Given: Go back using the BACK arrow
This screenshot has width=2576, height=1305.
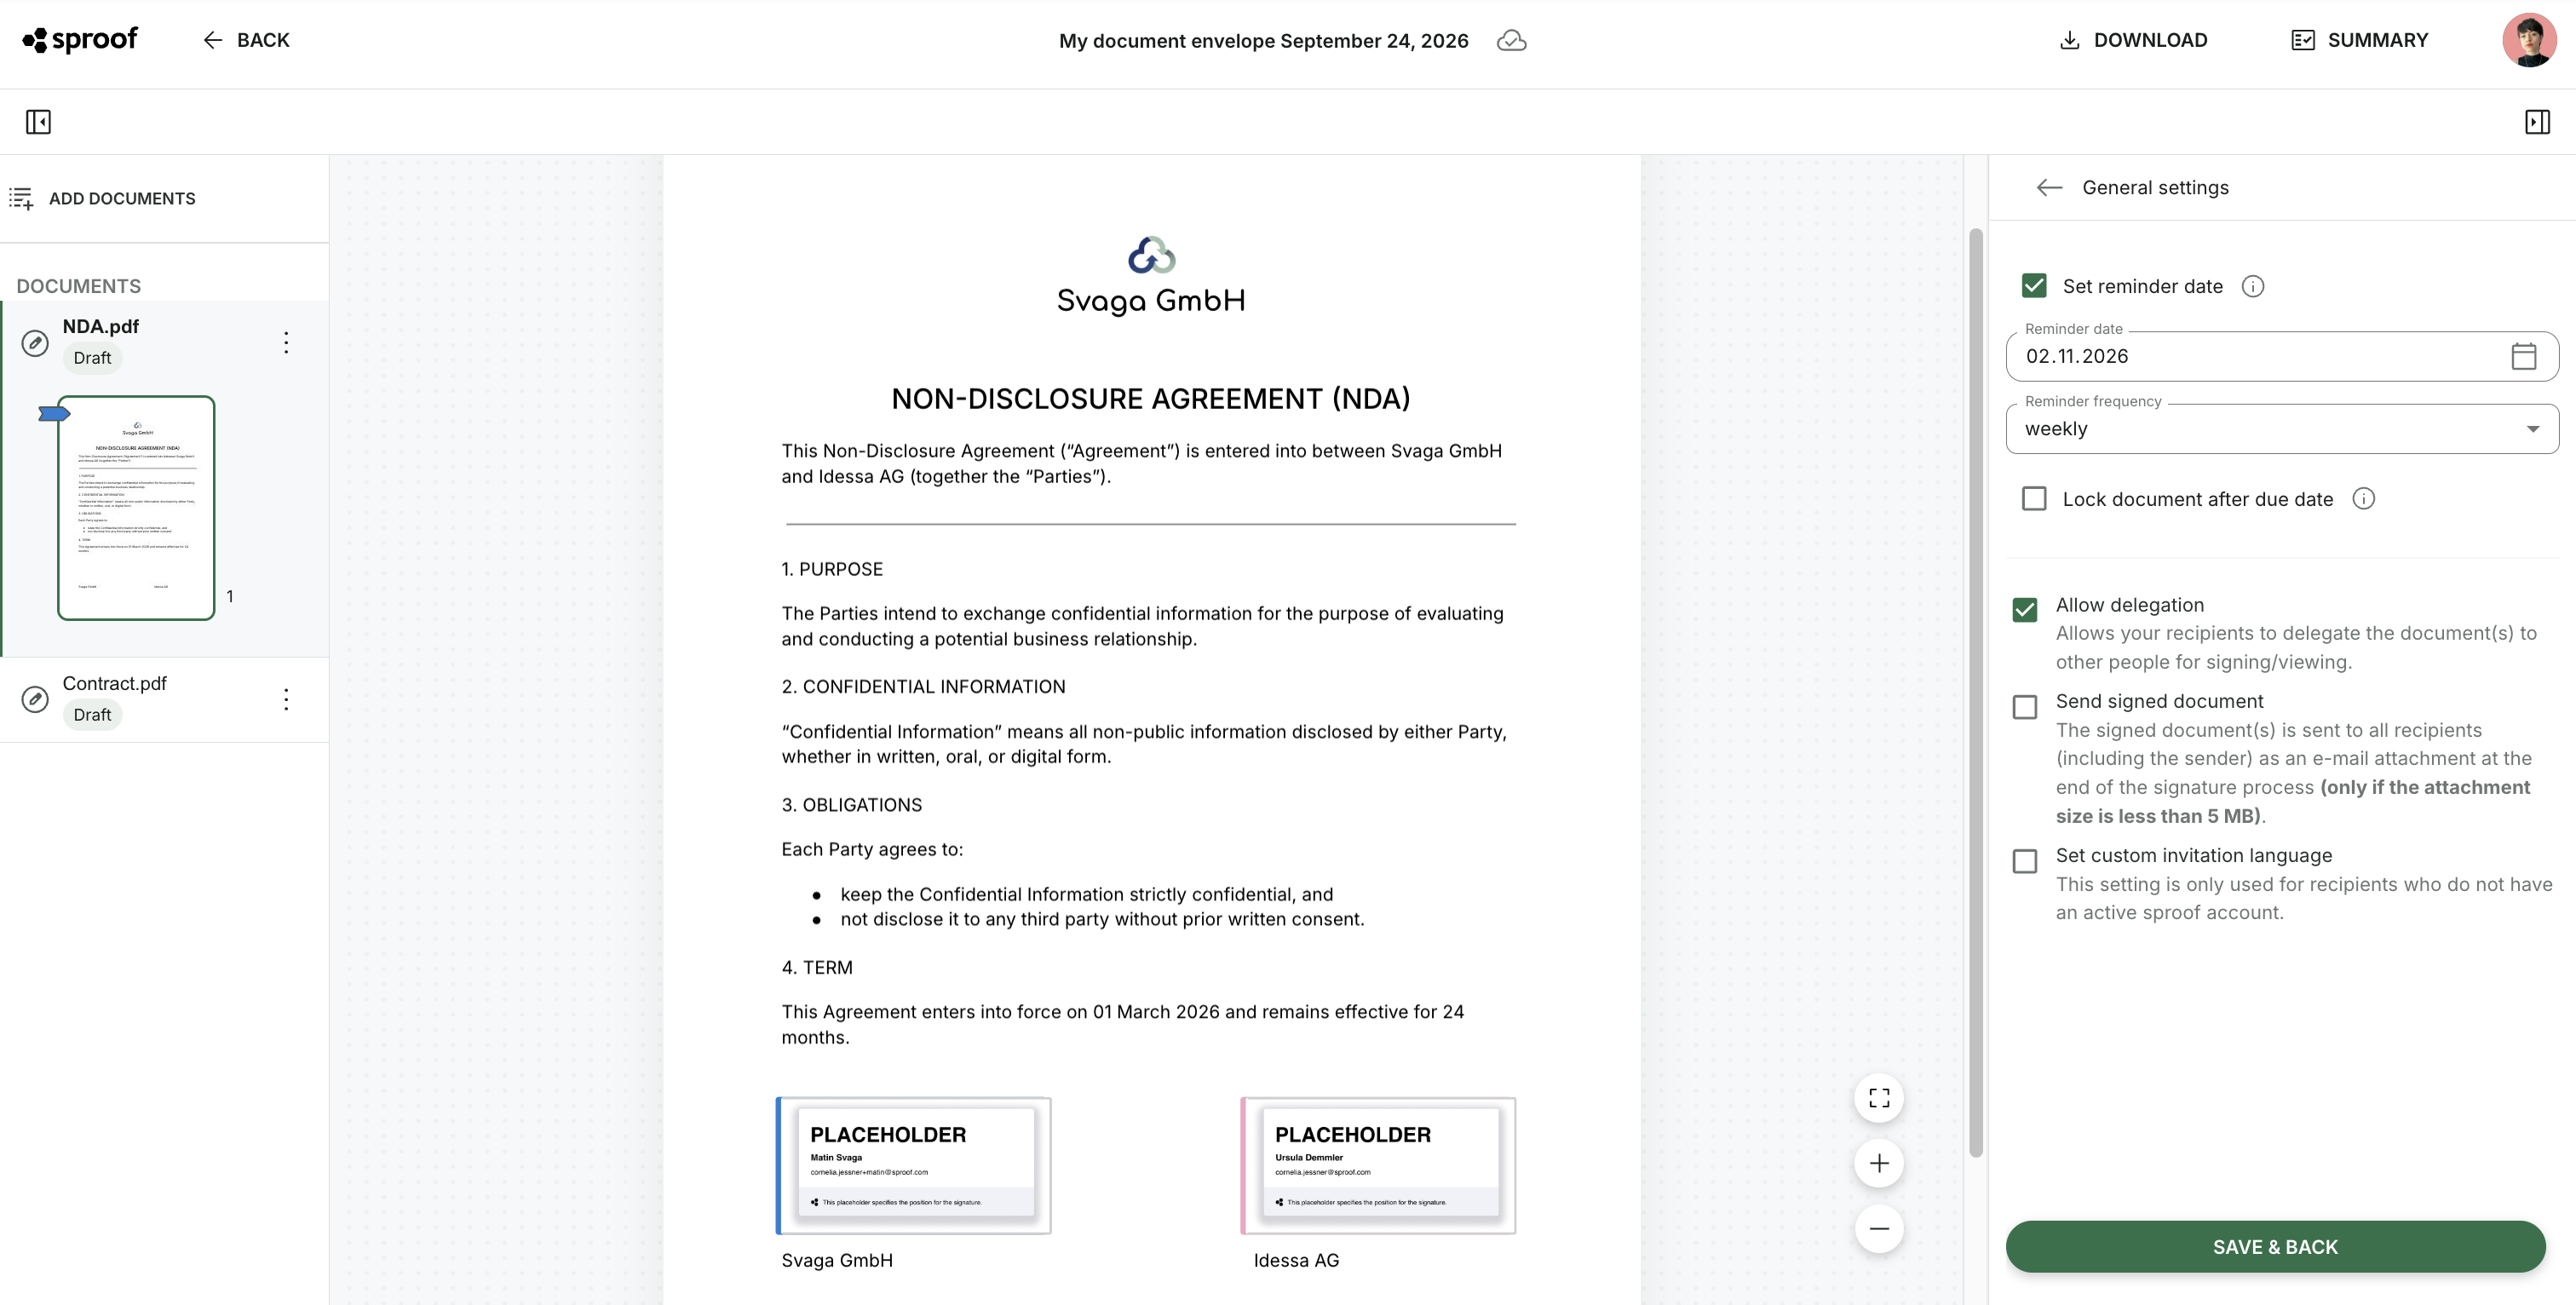Looking at the screenshot, I should tap(246, 40).
